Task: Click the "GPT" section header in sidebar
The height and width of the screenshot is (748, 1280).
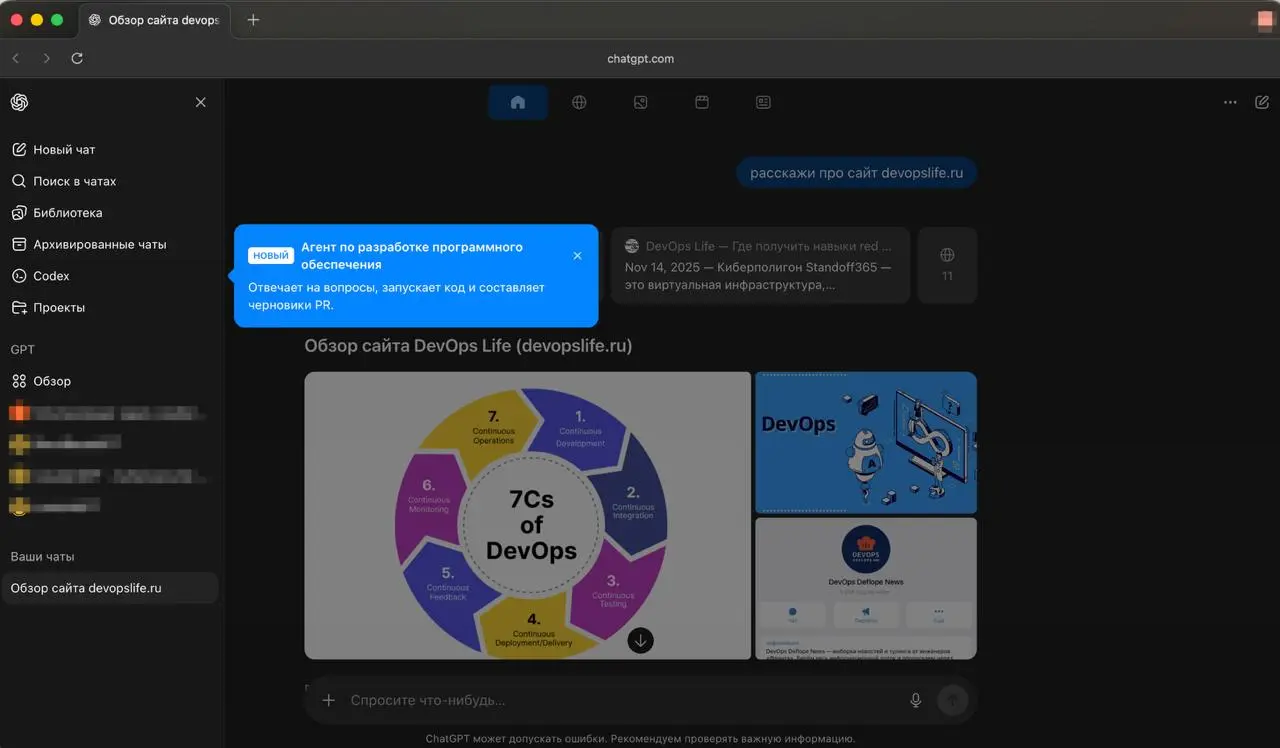Action: pyautogui.click(x=22, y=349)
